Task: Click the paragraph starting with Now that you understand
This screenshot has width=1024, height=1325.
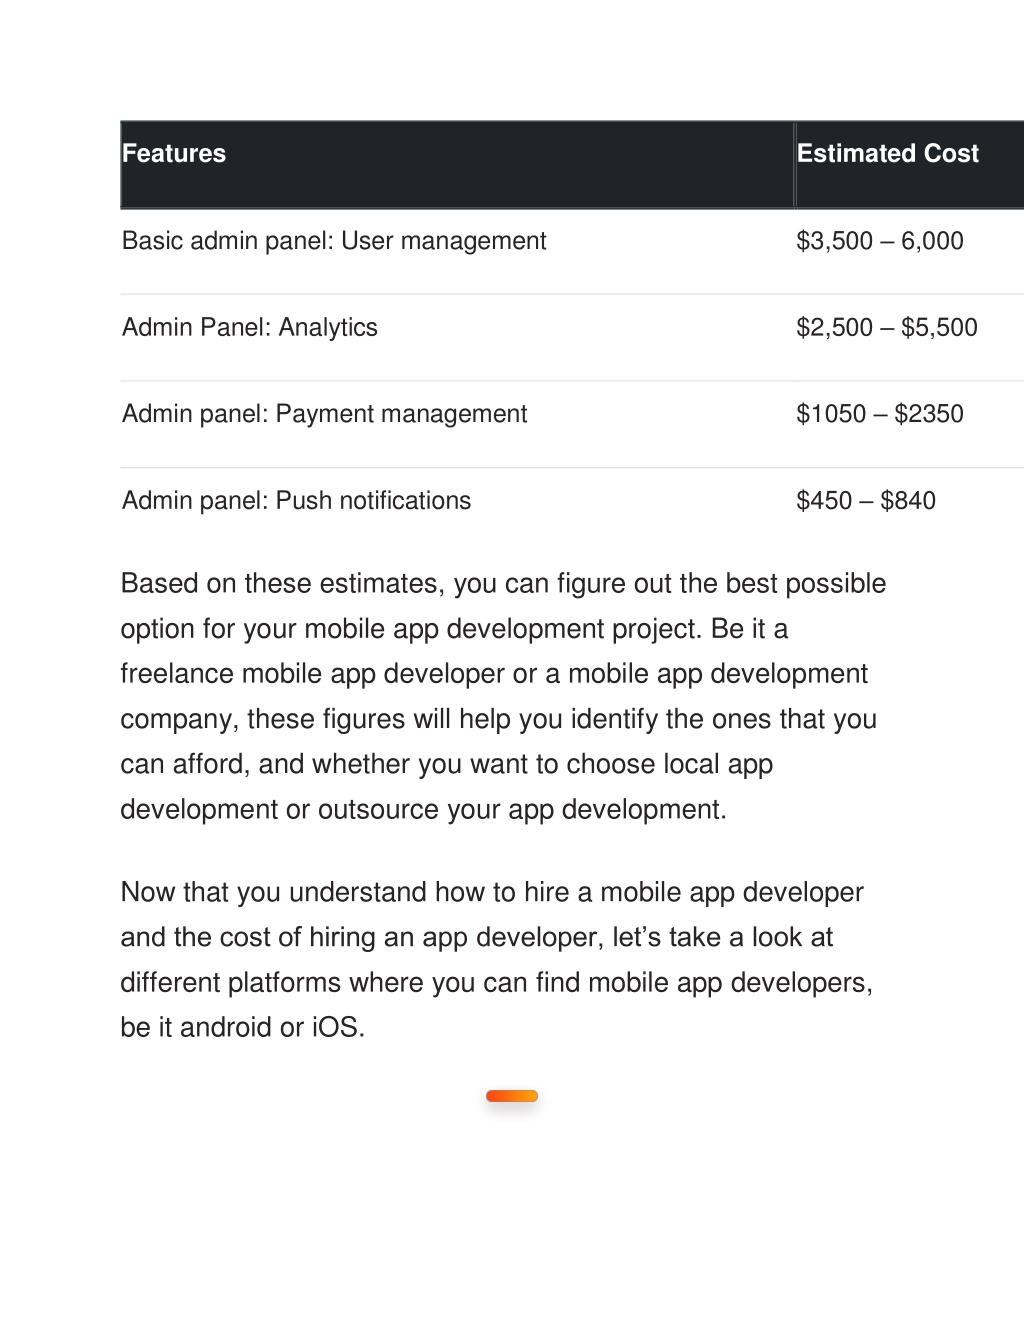Action: click(x=497, y=959)
